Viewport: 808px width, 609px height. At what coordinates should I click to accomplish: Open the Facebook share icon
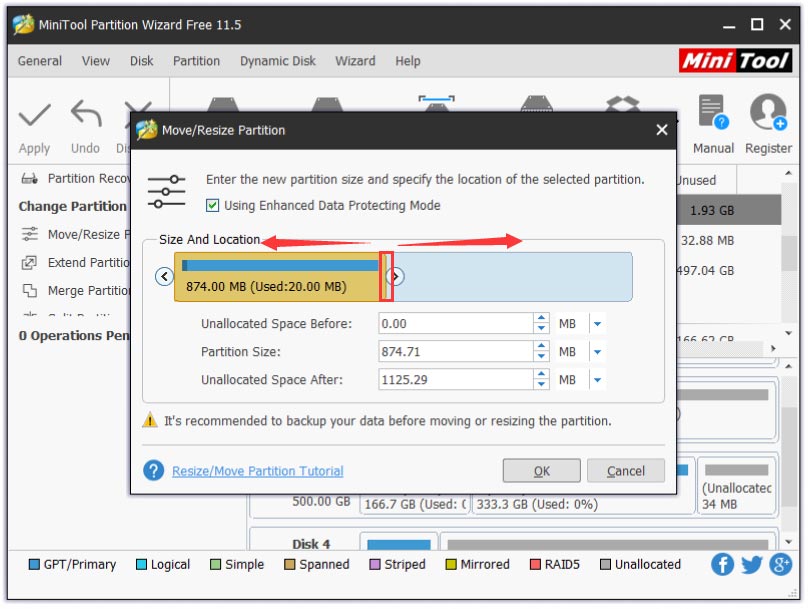[722, 565]
